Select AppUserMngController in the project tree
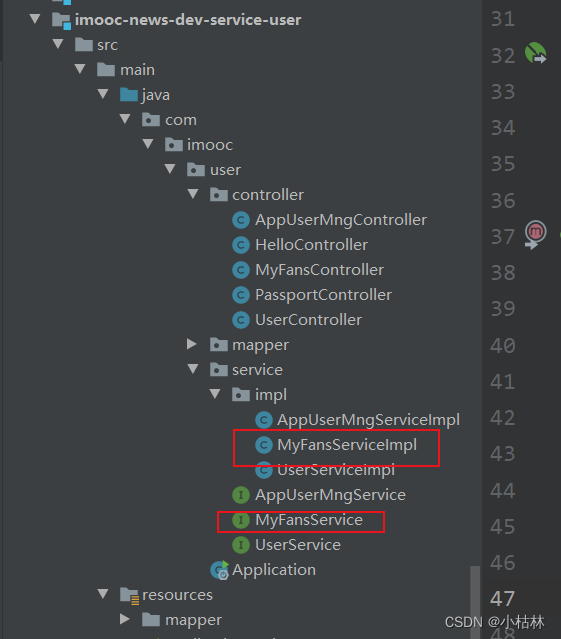561x639 pixels. (x=341, y=220)
